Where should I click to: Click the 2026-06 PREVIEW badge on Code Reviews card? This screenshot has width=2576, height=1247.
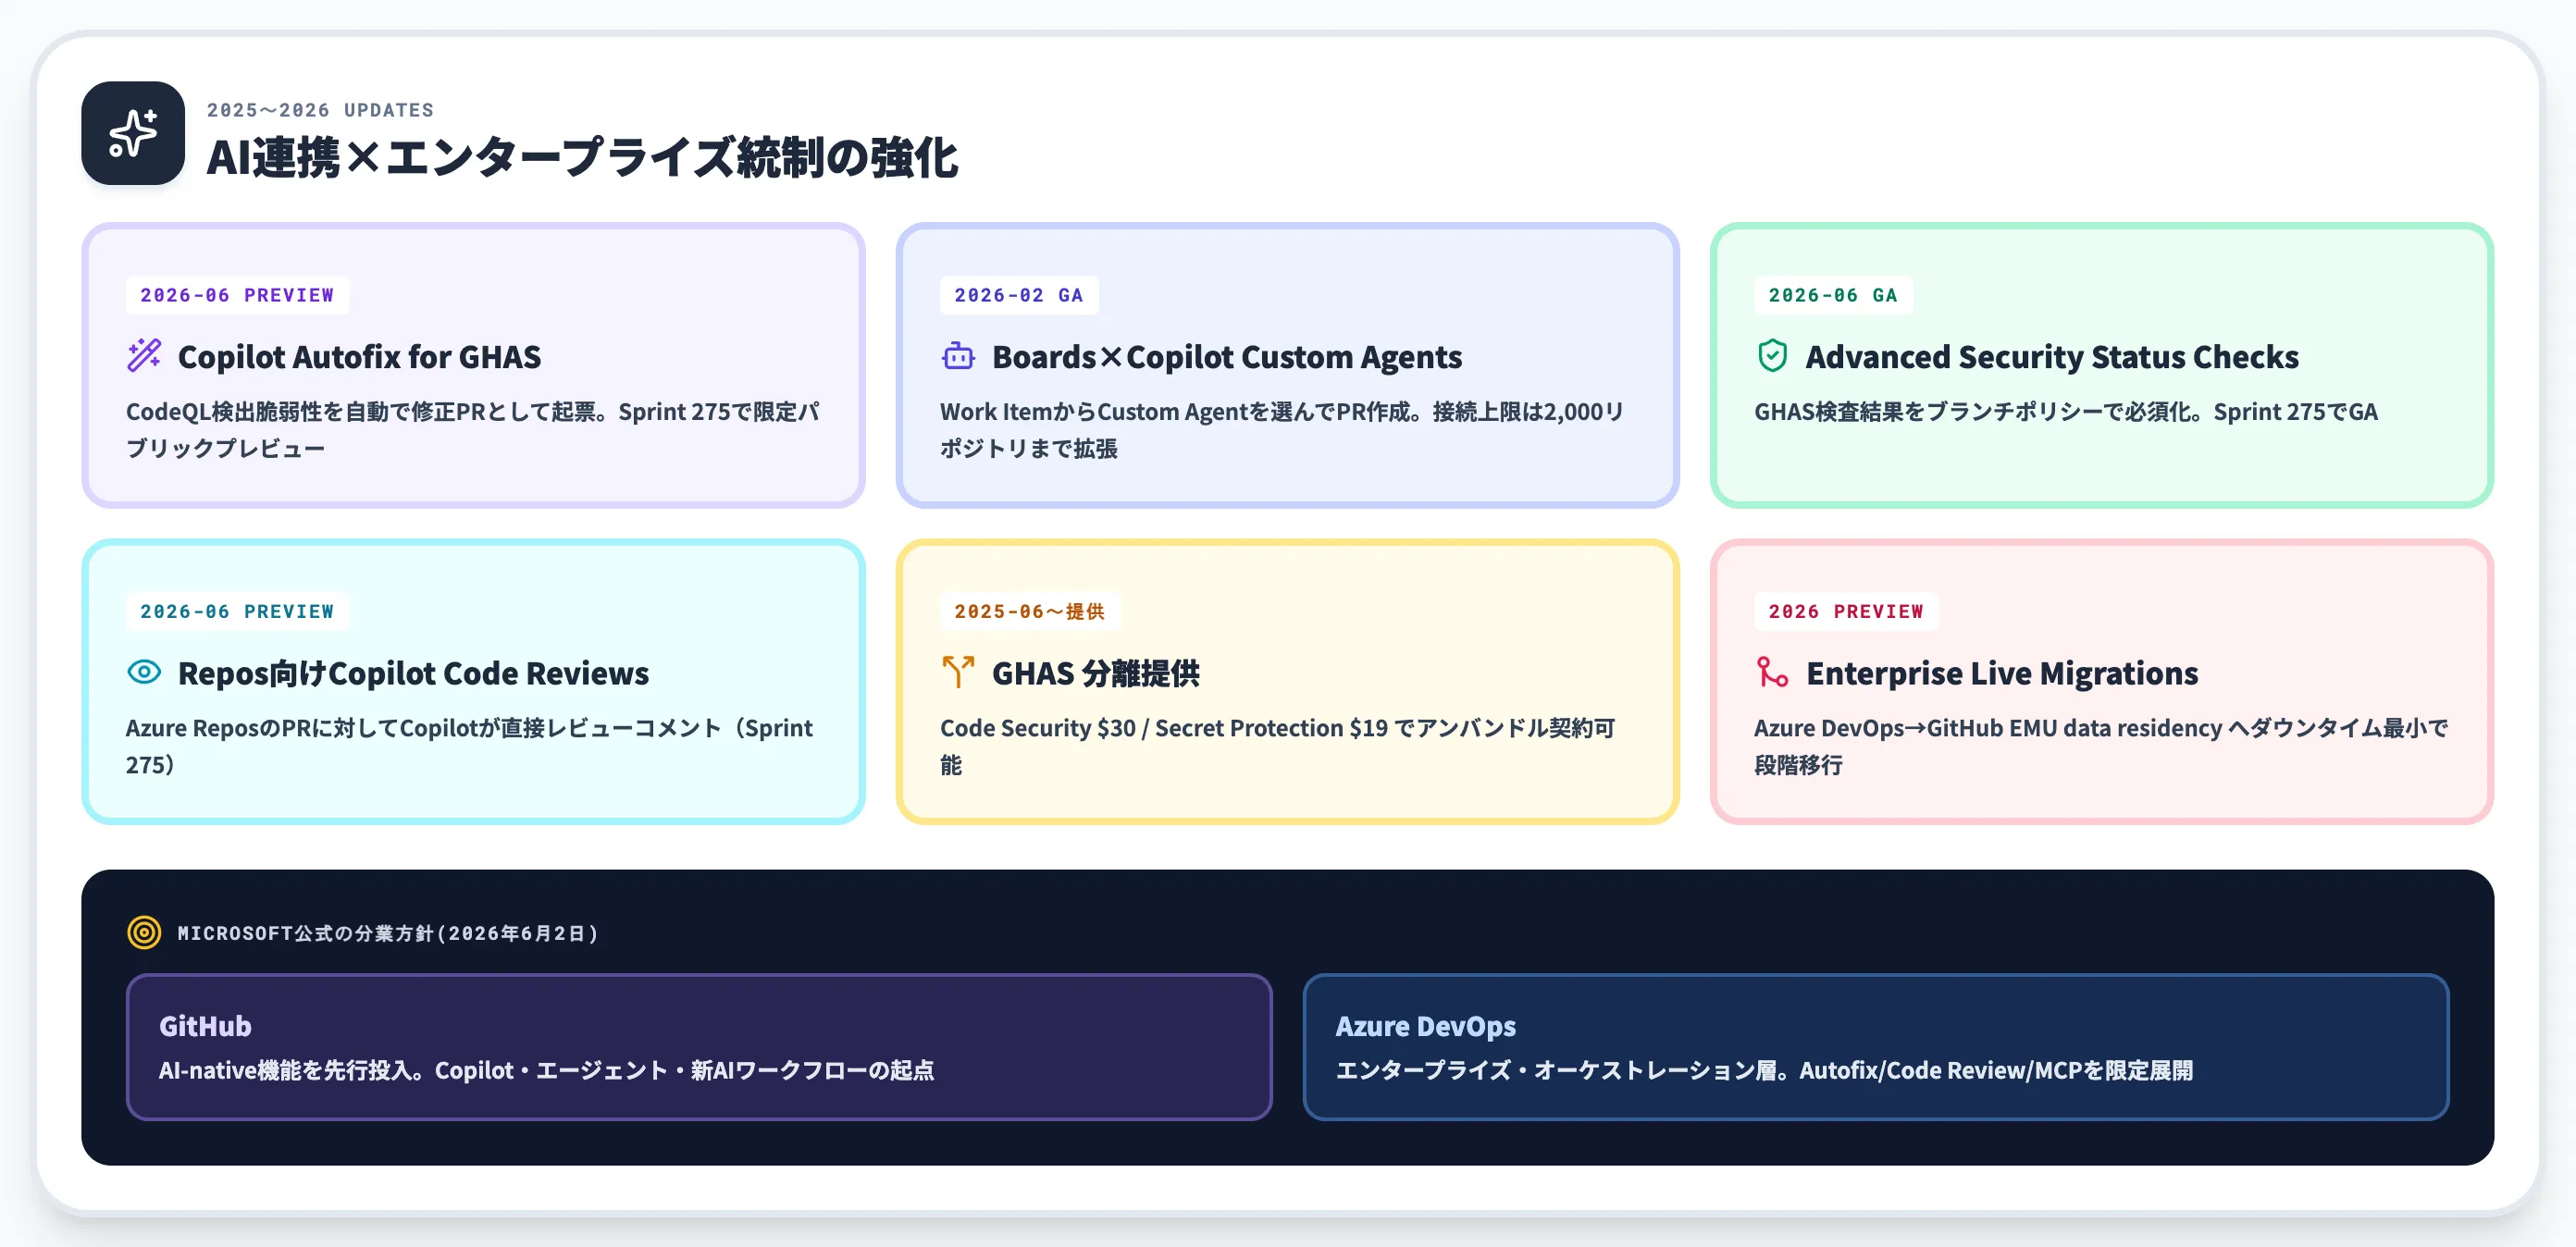(x=237, y=611)
